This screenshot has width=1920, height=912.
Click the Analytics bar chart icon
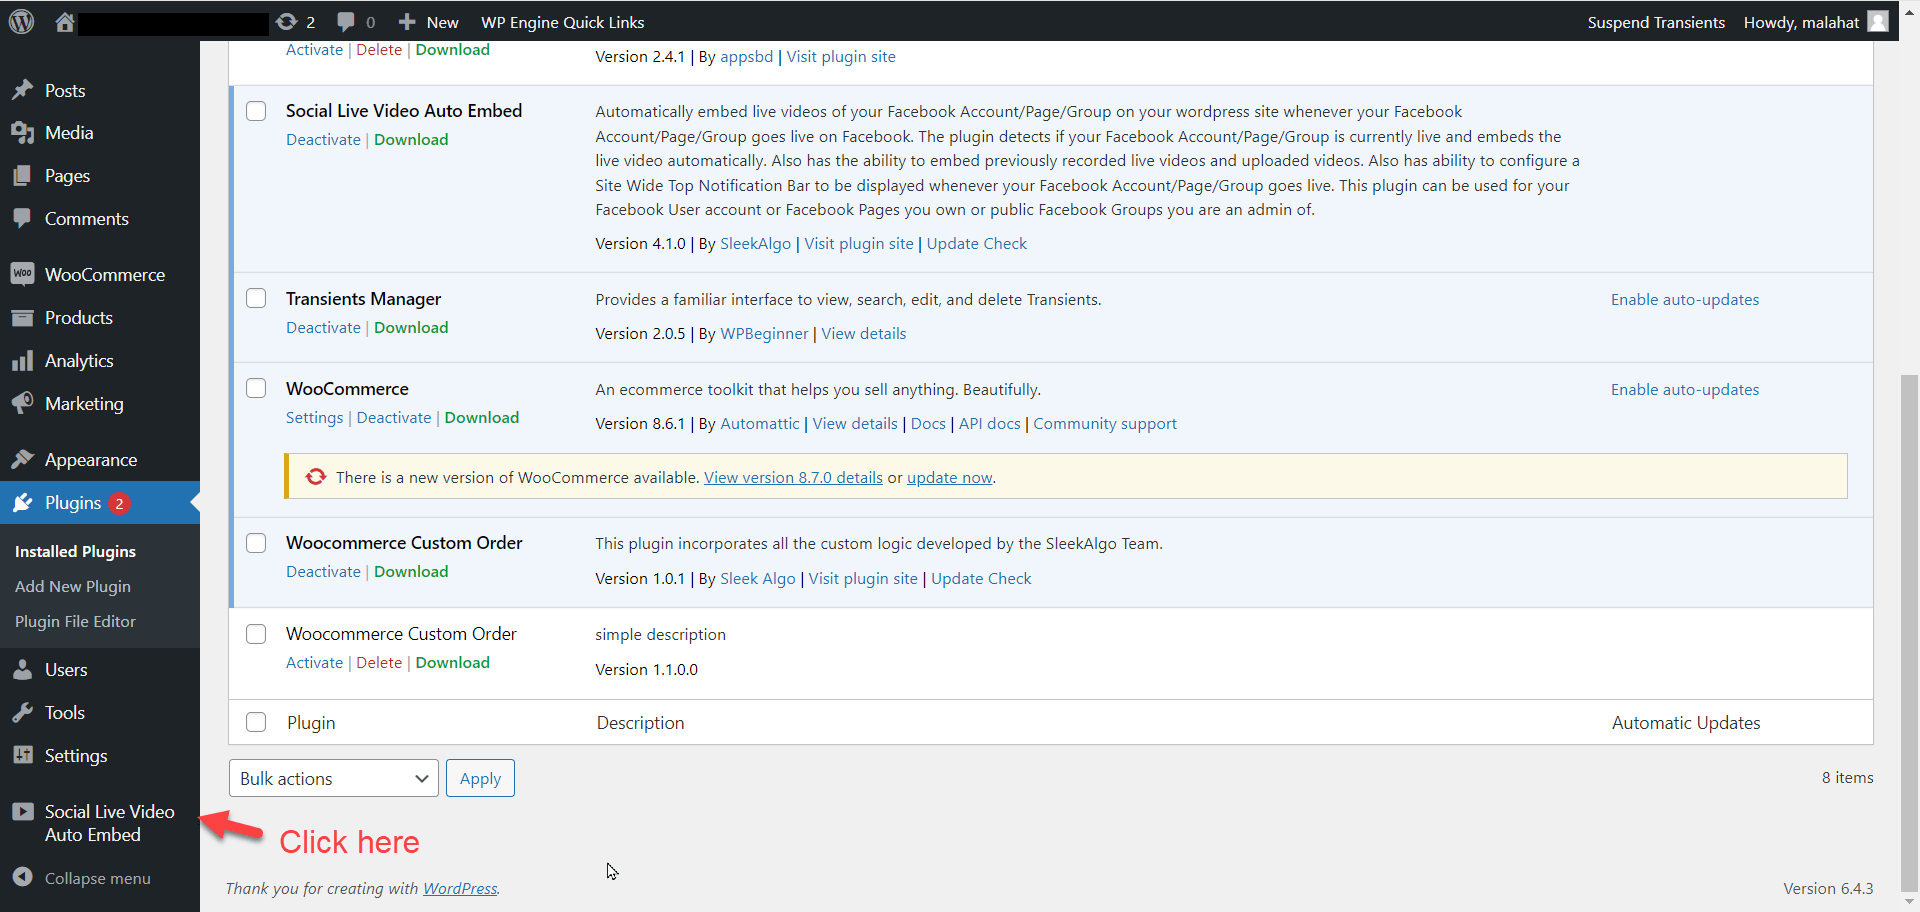(x=23, y=361)
